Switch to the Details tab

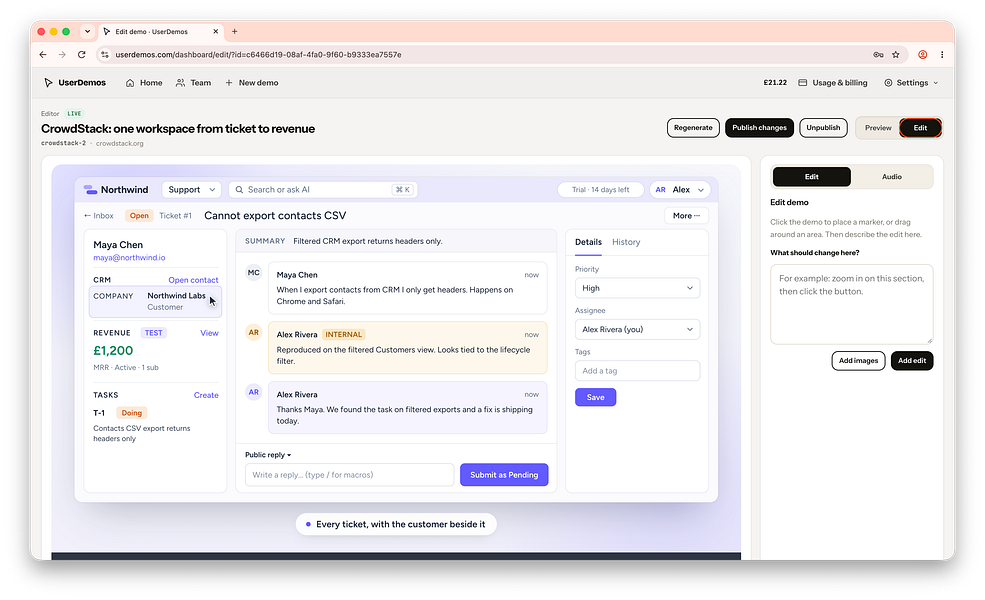click(x=588, y=242)
